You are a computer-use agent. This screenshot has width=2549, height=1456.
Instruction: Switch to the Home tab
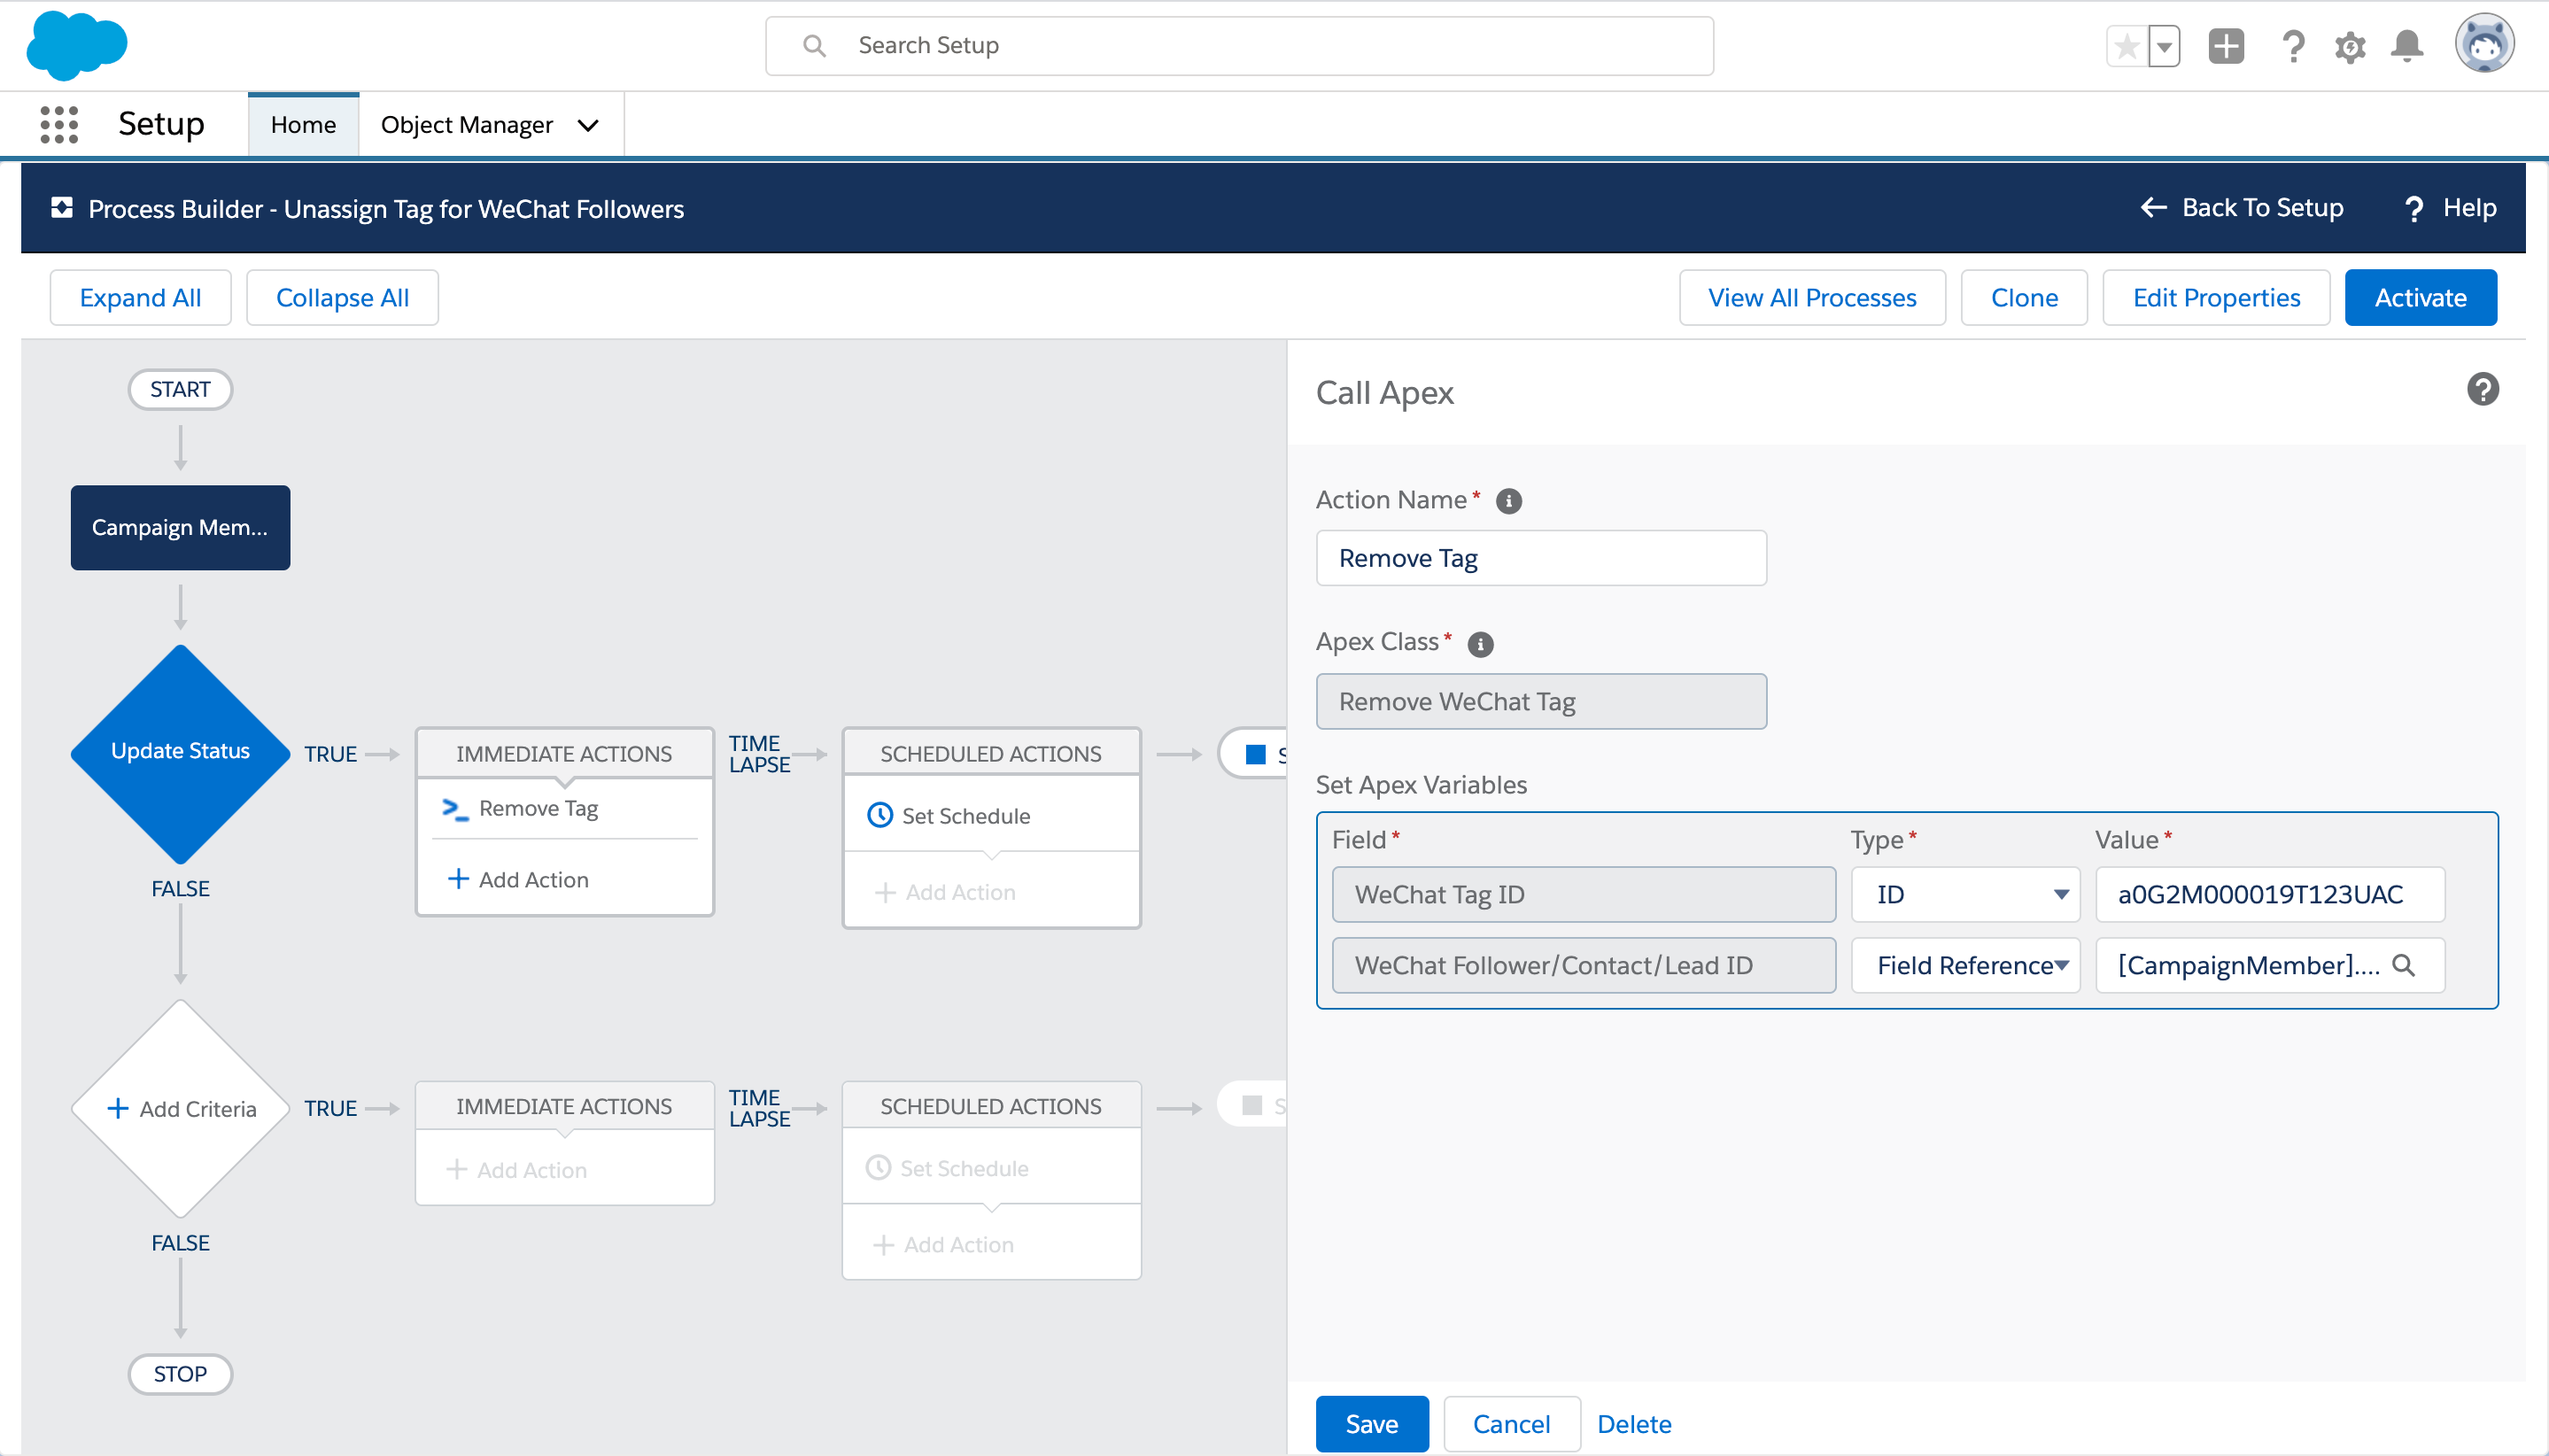coord(303,125)
